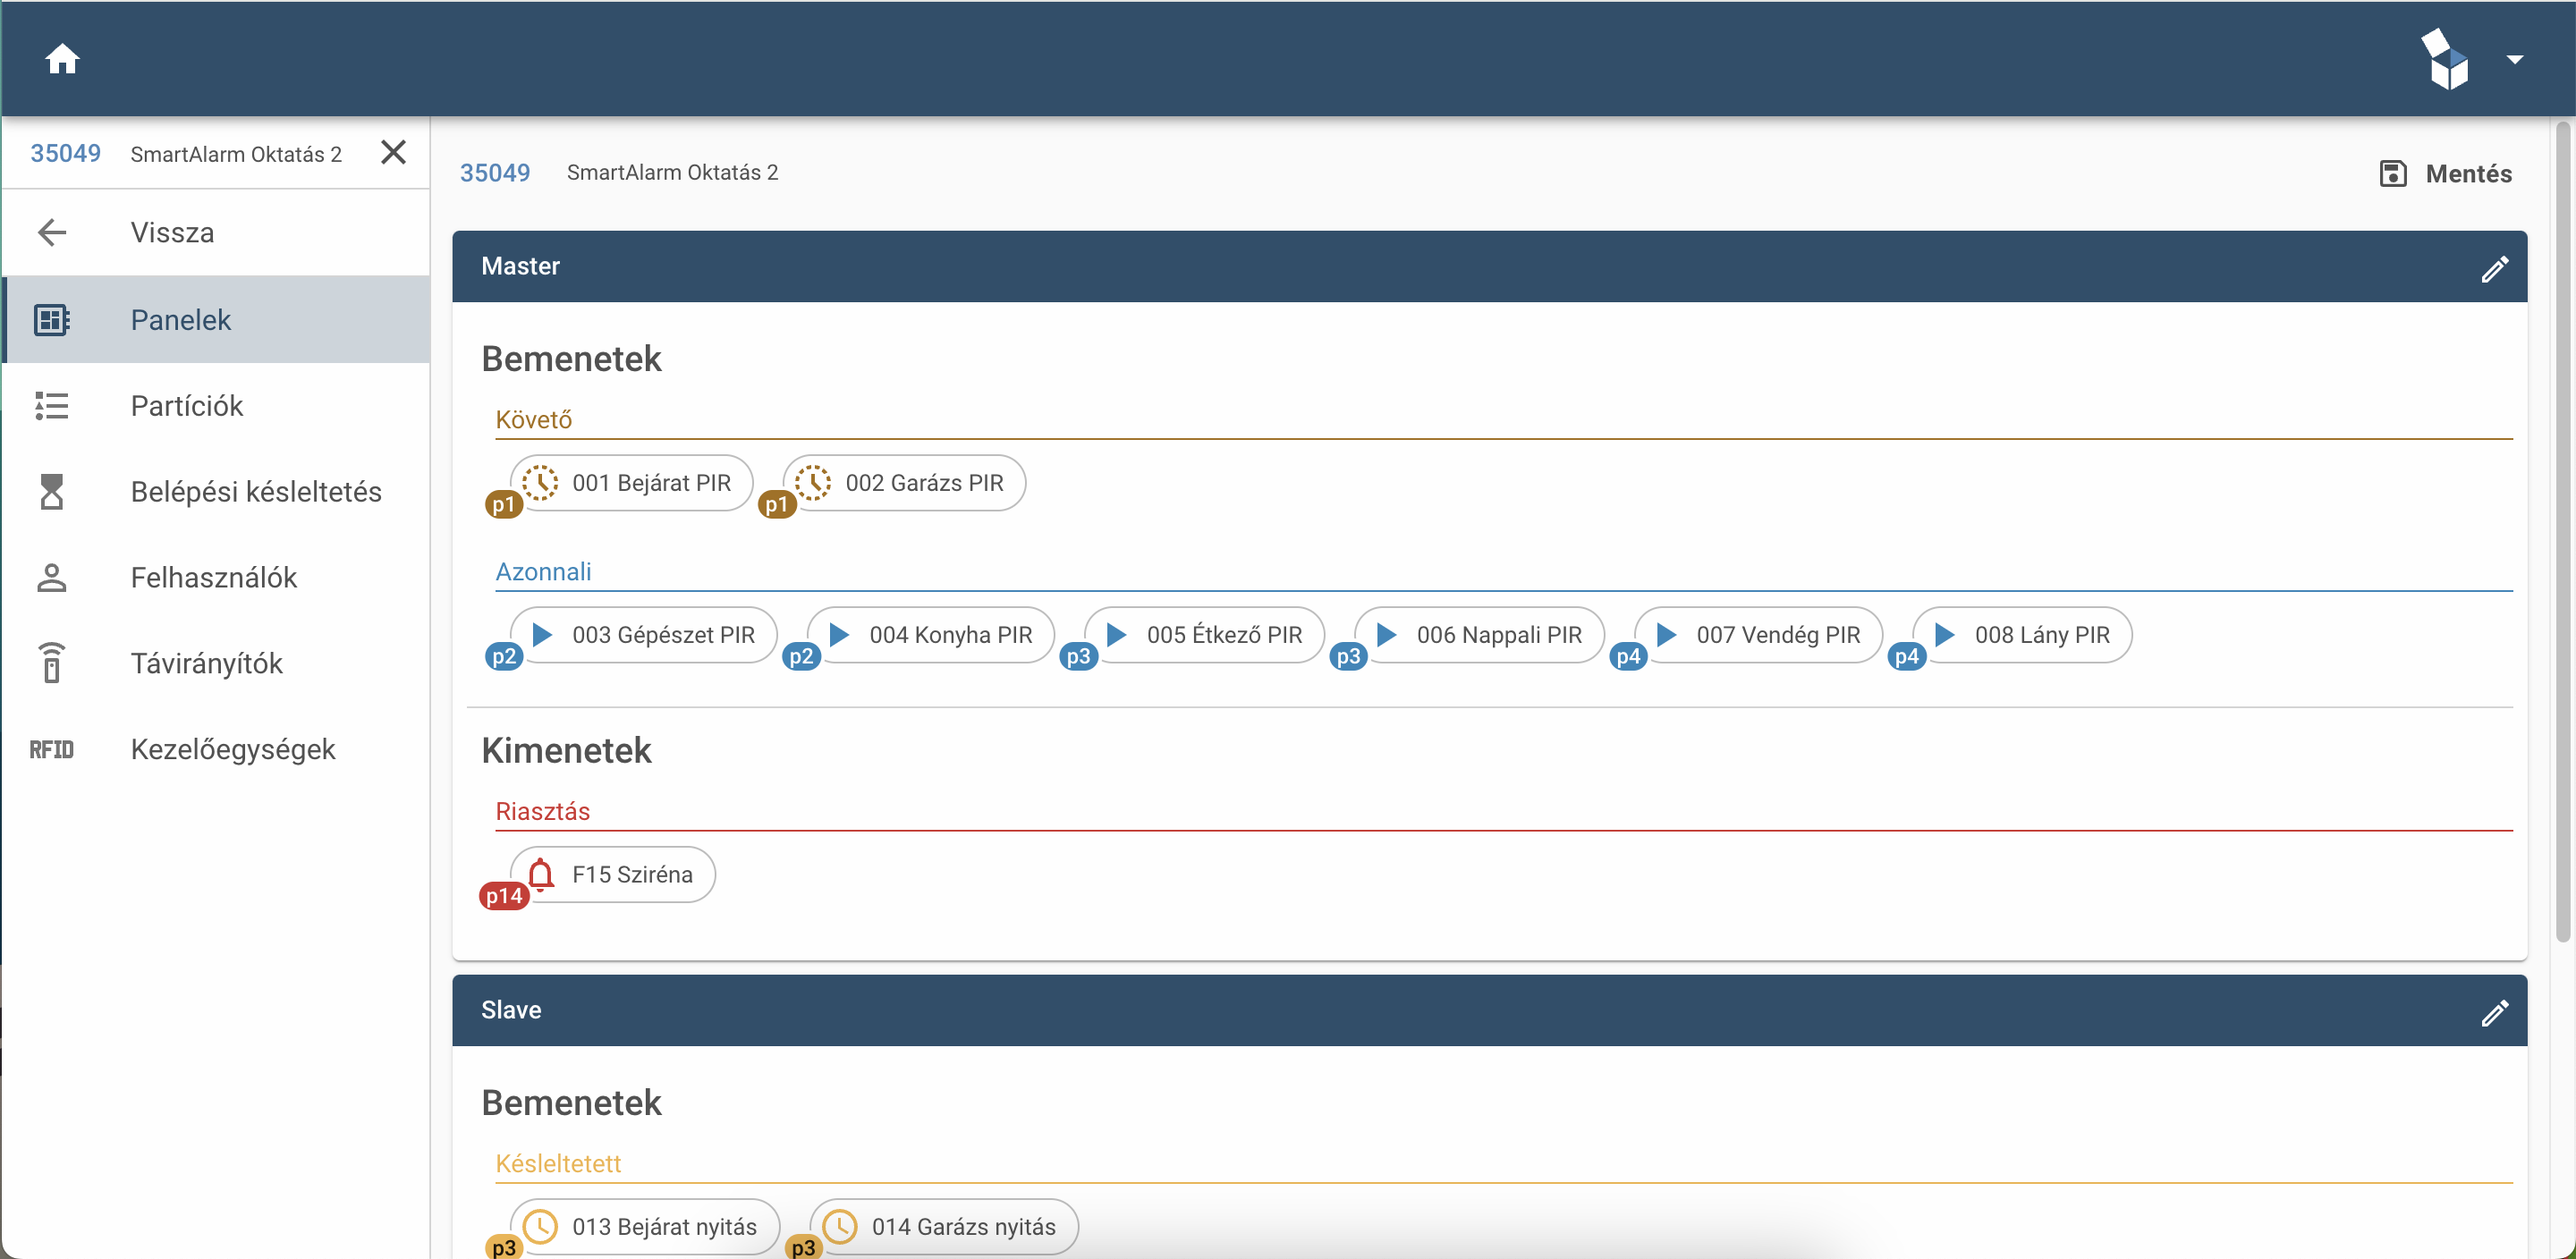This screenshot has height=1259, width=2576.
Task: Select the 008 Lány PIR chip
Action: [x=2022, y=635]
